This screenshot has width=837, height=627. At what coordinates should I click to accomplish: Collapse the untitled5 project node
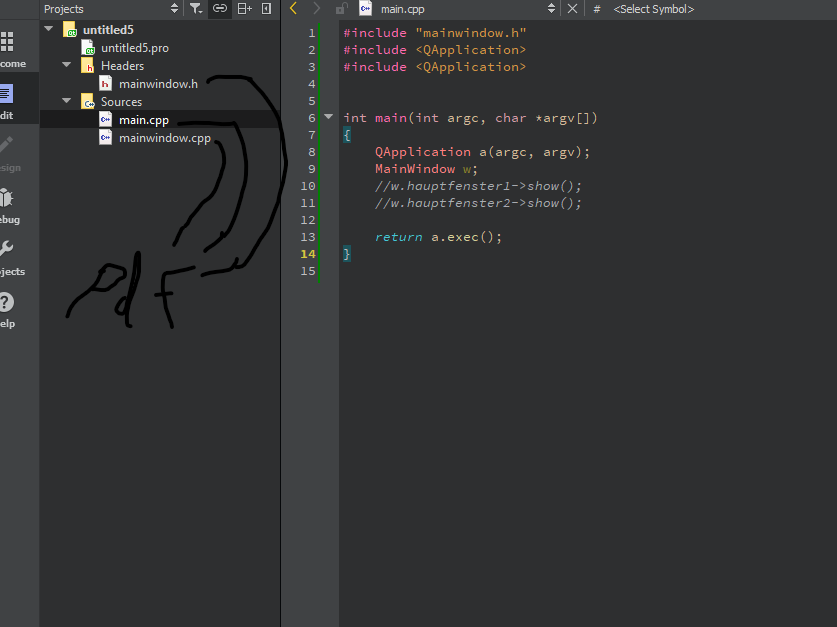pyautogui.click(x=49, y=30)
